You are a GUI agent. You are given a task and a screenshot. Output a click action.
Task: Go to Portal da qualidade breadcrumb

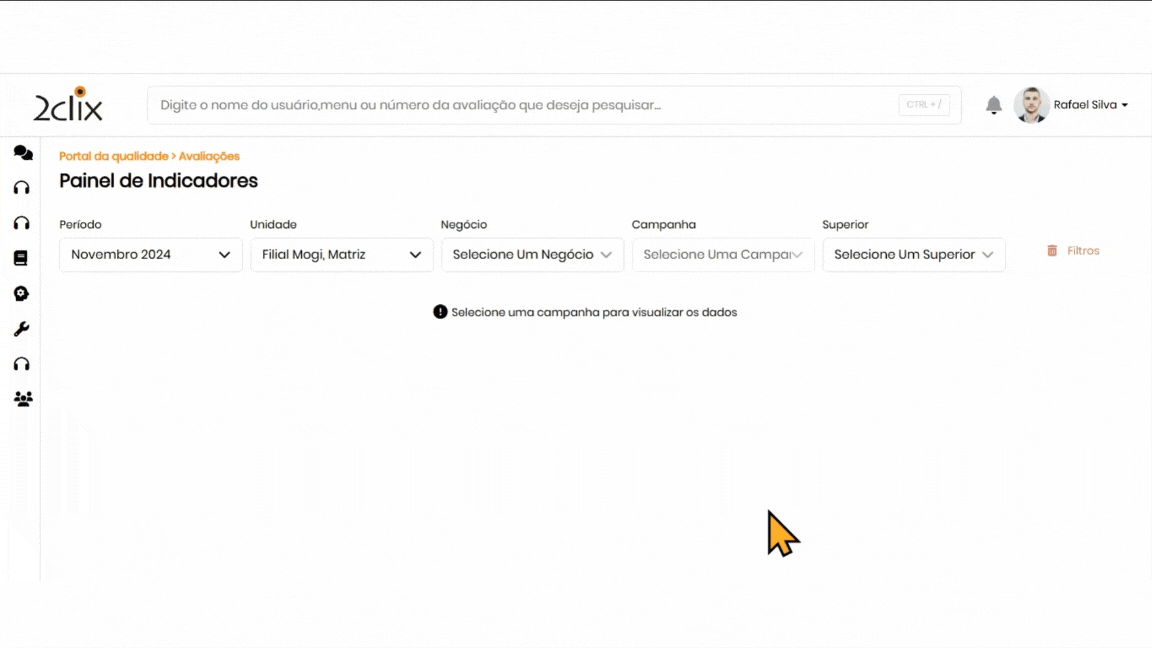point(113,156)
